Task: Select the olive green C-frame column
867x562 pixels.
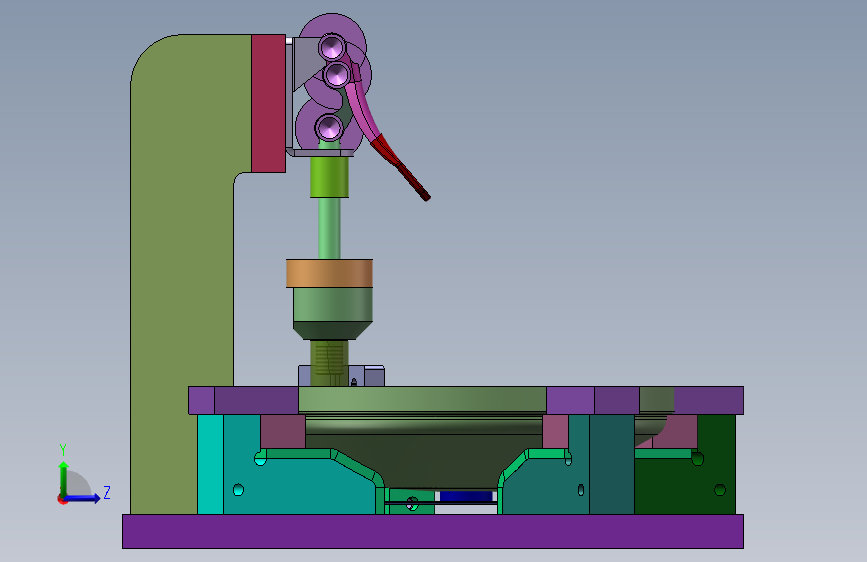Action: [x=182, y=277]
